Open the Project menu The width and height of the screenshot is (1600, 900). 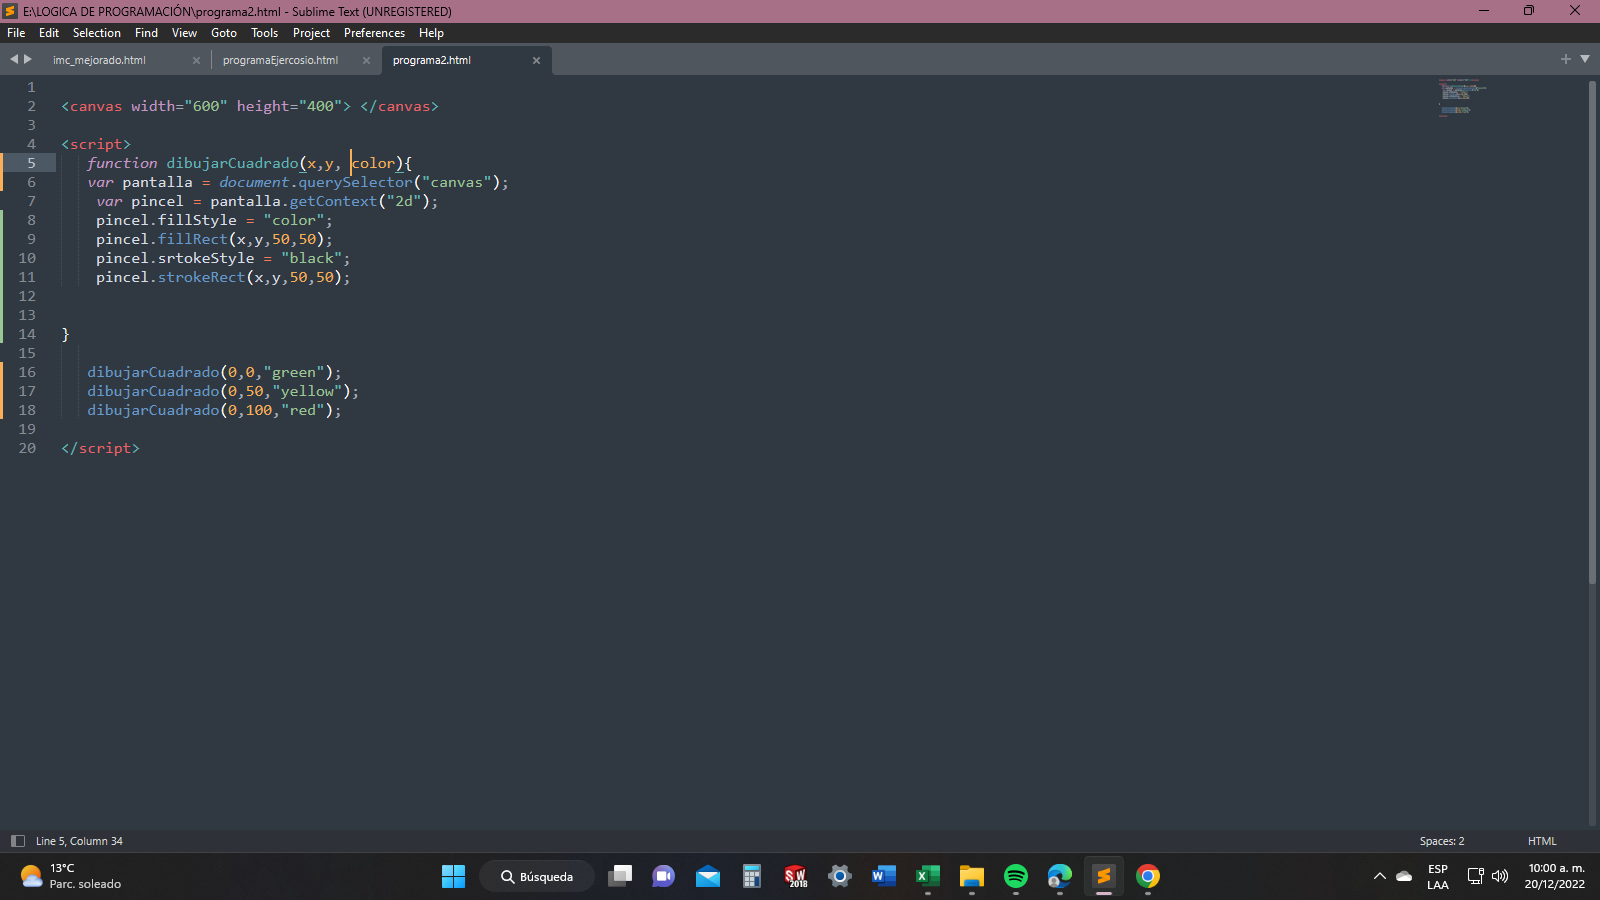311,33
